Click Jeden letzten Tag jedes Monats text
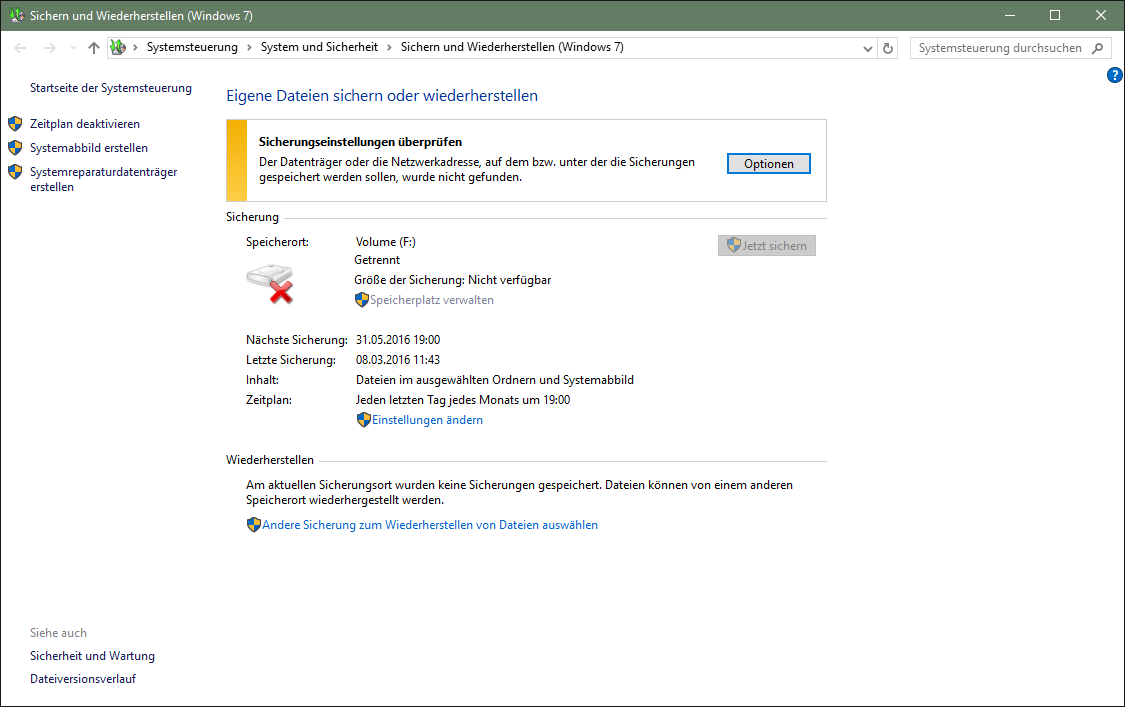Viewport: 1125px width, 707px height. [x=463, y=400]
